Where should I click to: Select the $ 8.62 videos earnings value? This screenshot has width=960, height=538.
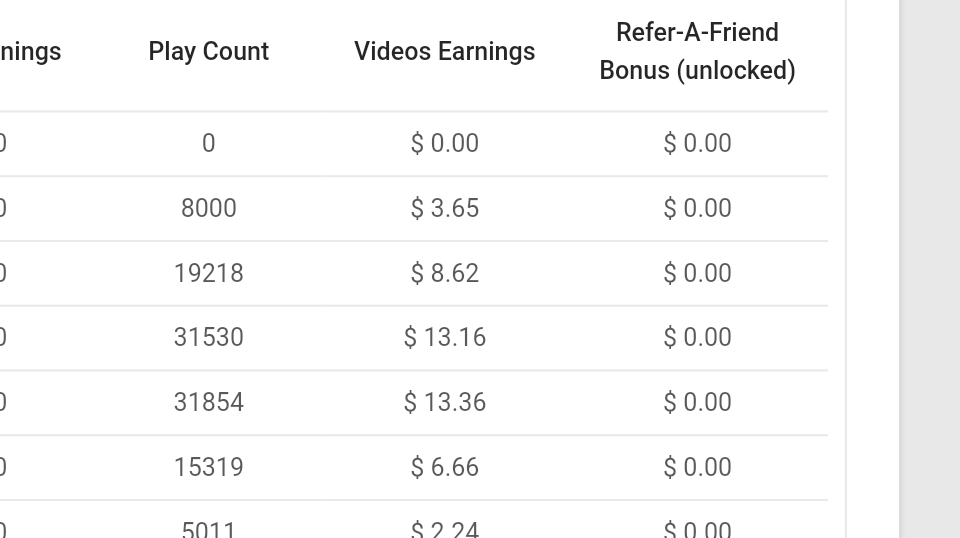tap(444, 273)
